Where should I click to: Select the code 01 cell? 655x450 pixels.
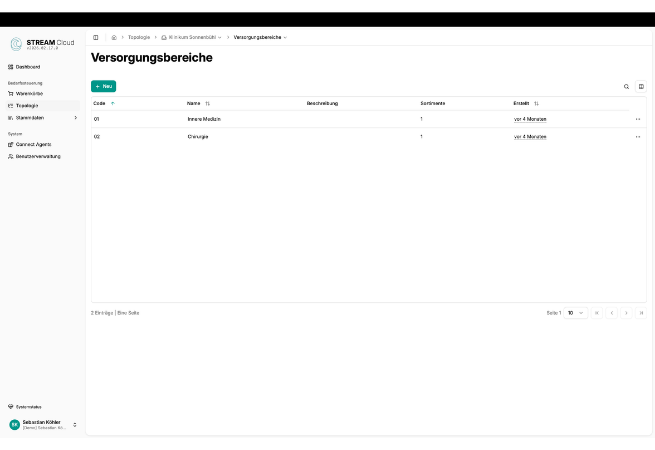(96, 119)
